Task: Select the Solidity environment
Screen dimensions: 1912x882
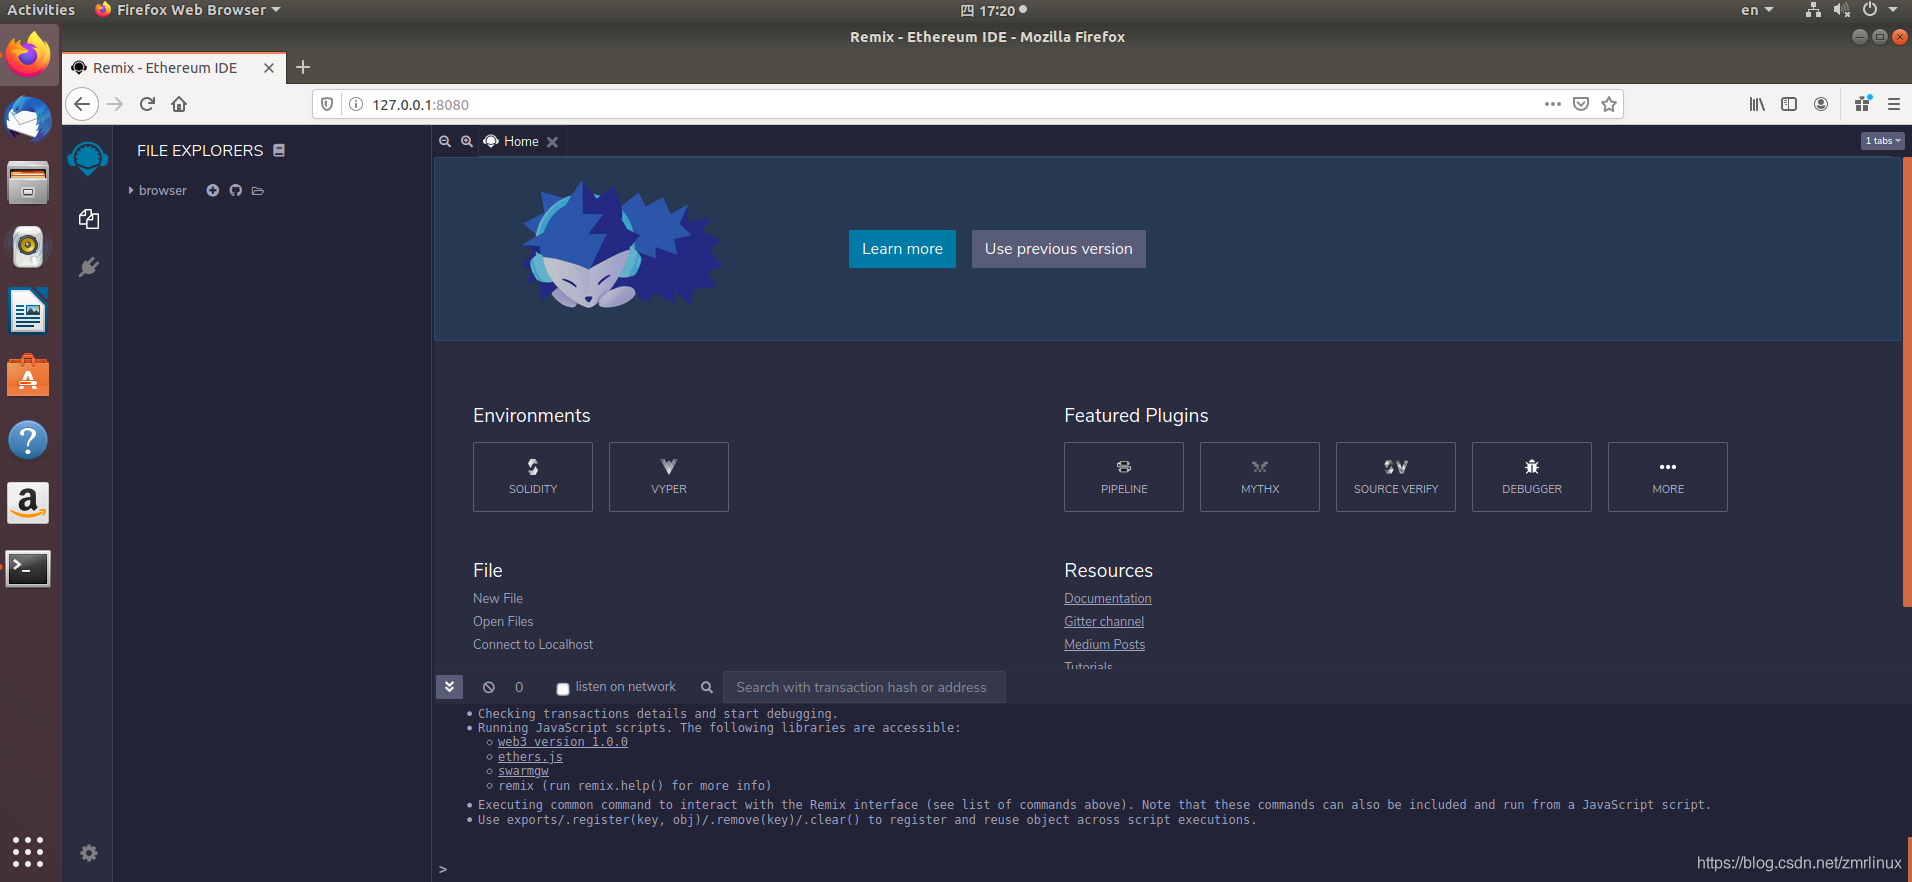Action: pyautogui.click(x=533, y=477)
